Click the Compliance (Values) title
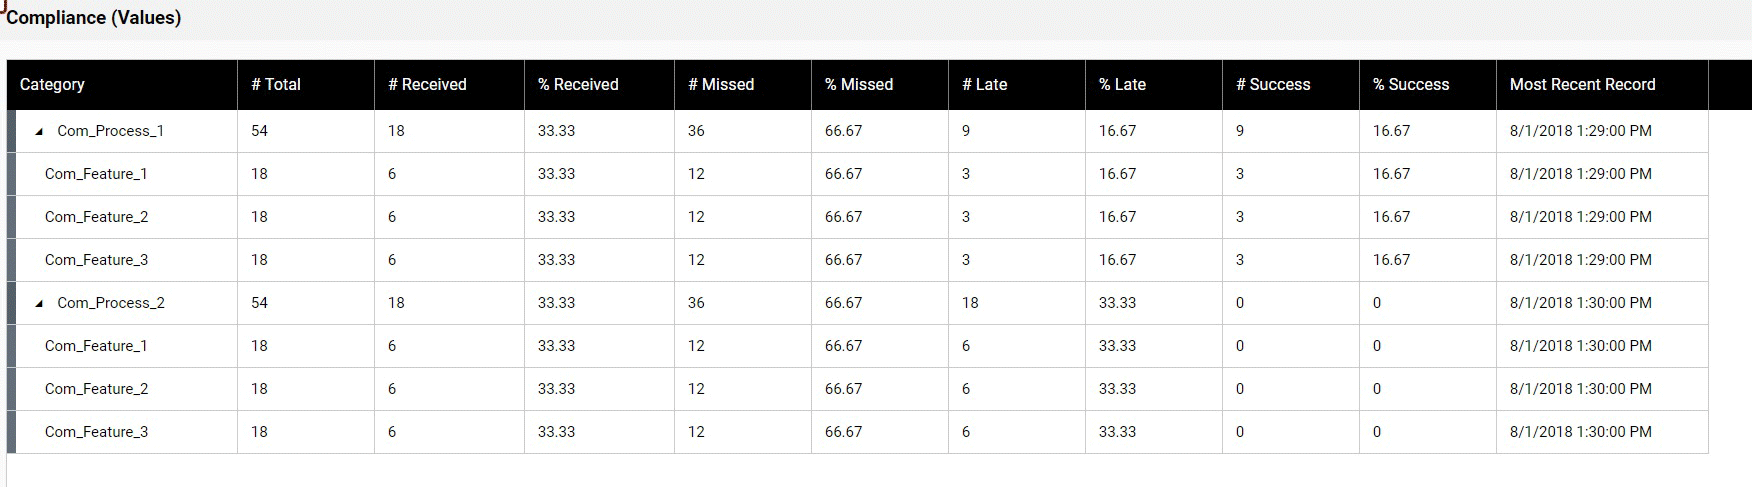This screenshot has width=1752, height=487. click(93, 18)
